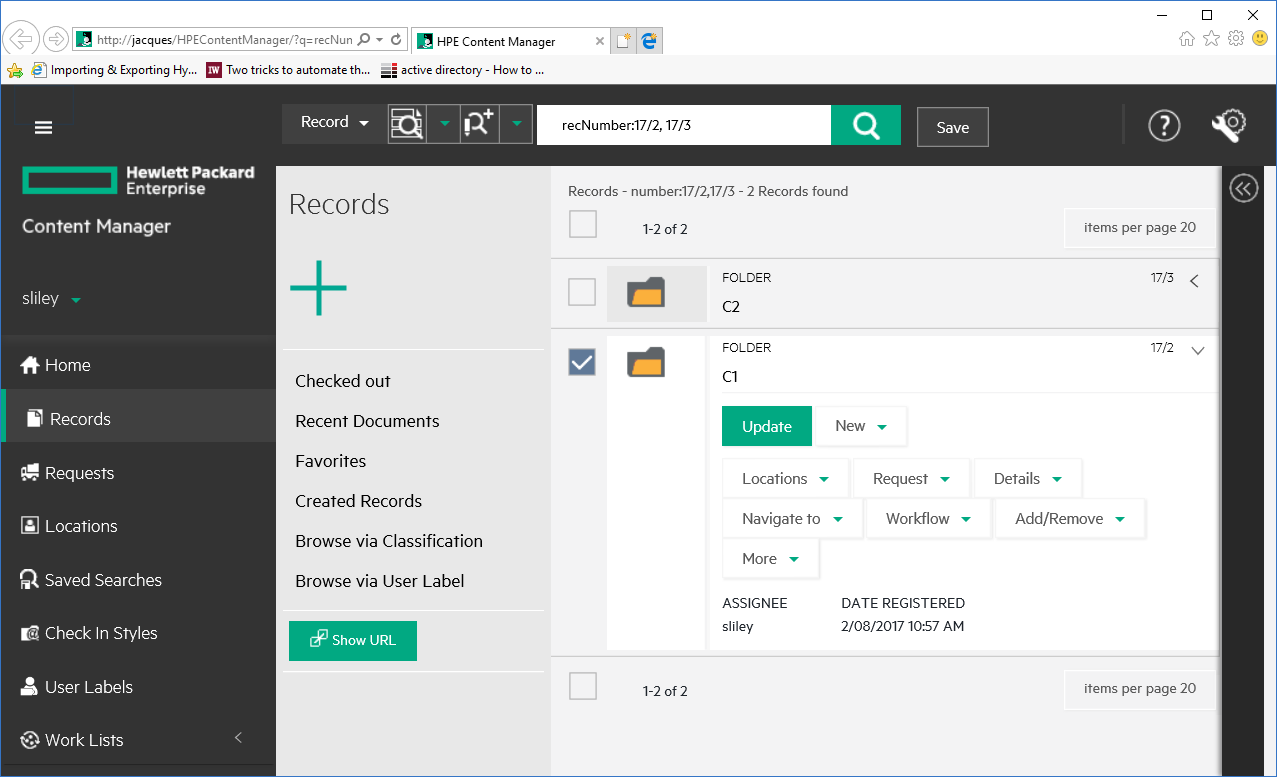This screenshot has width=1277, height=777.
Task: Go to Home in sidebar
Action: 138,365
